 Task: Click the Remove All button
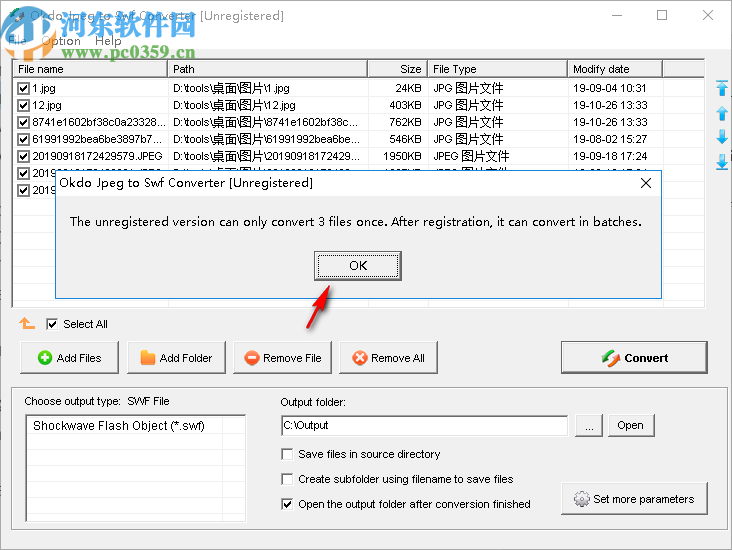click(388, 358)
